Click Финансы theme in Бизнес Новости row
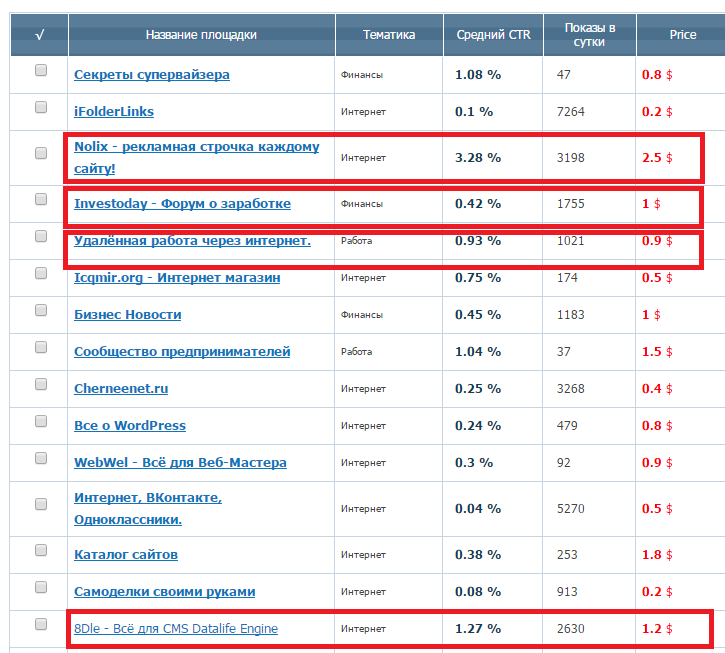Viewport: 725px width, 653px height. [362, 314]
